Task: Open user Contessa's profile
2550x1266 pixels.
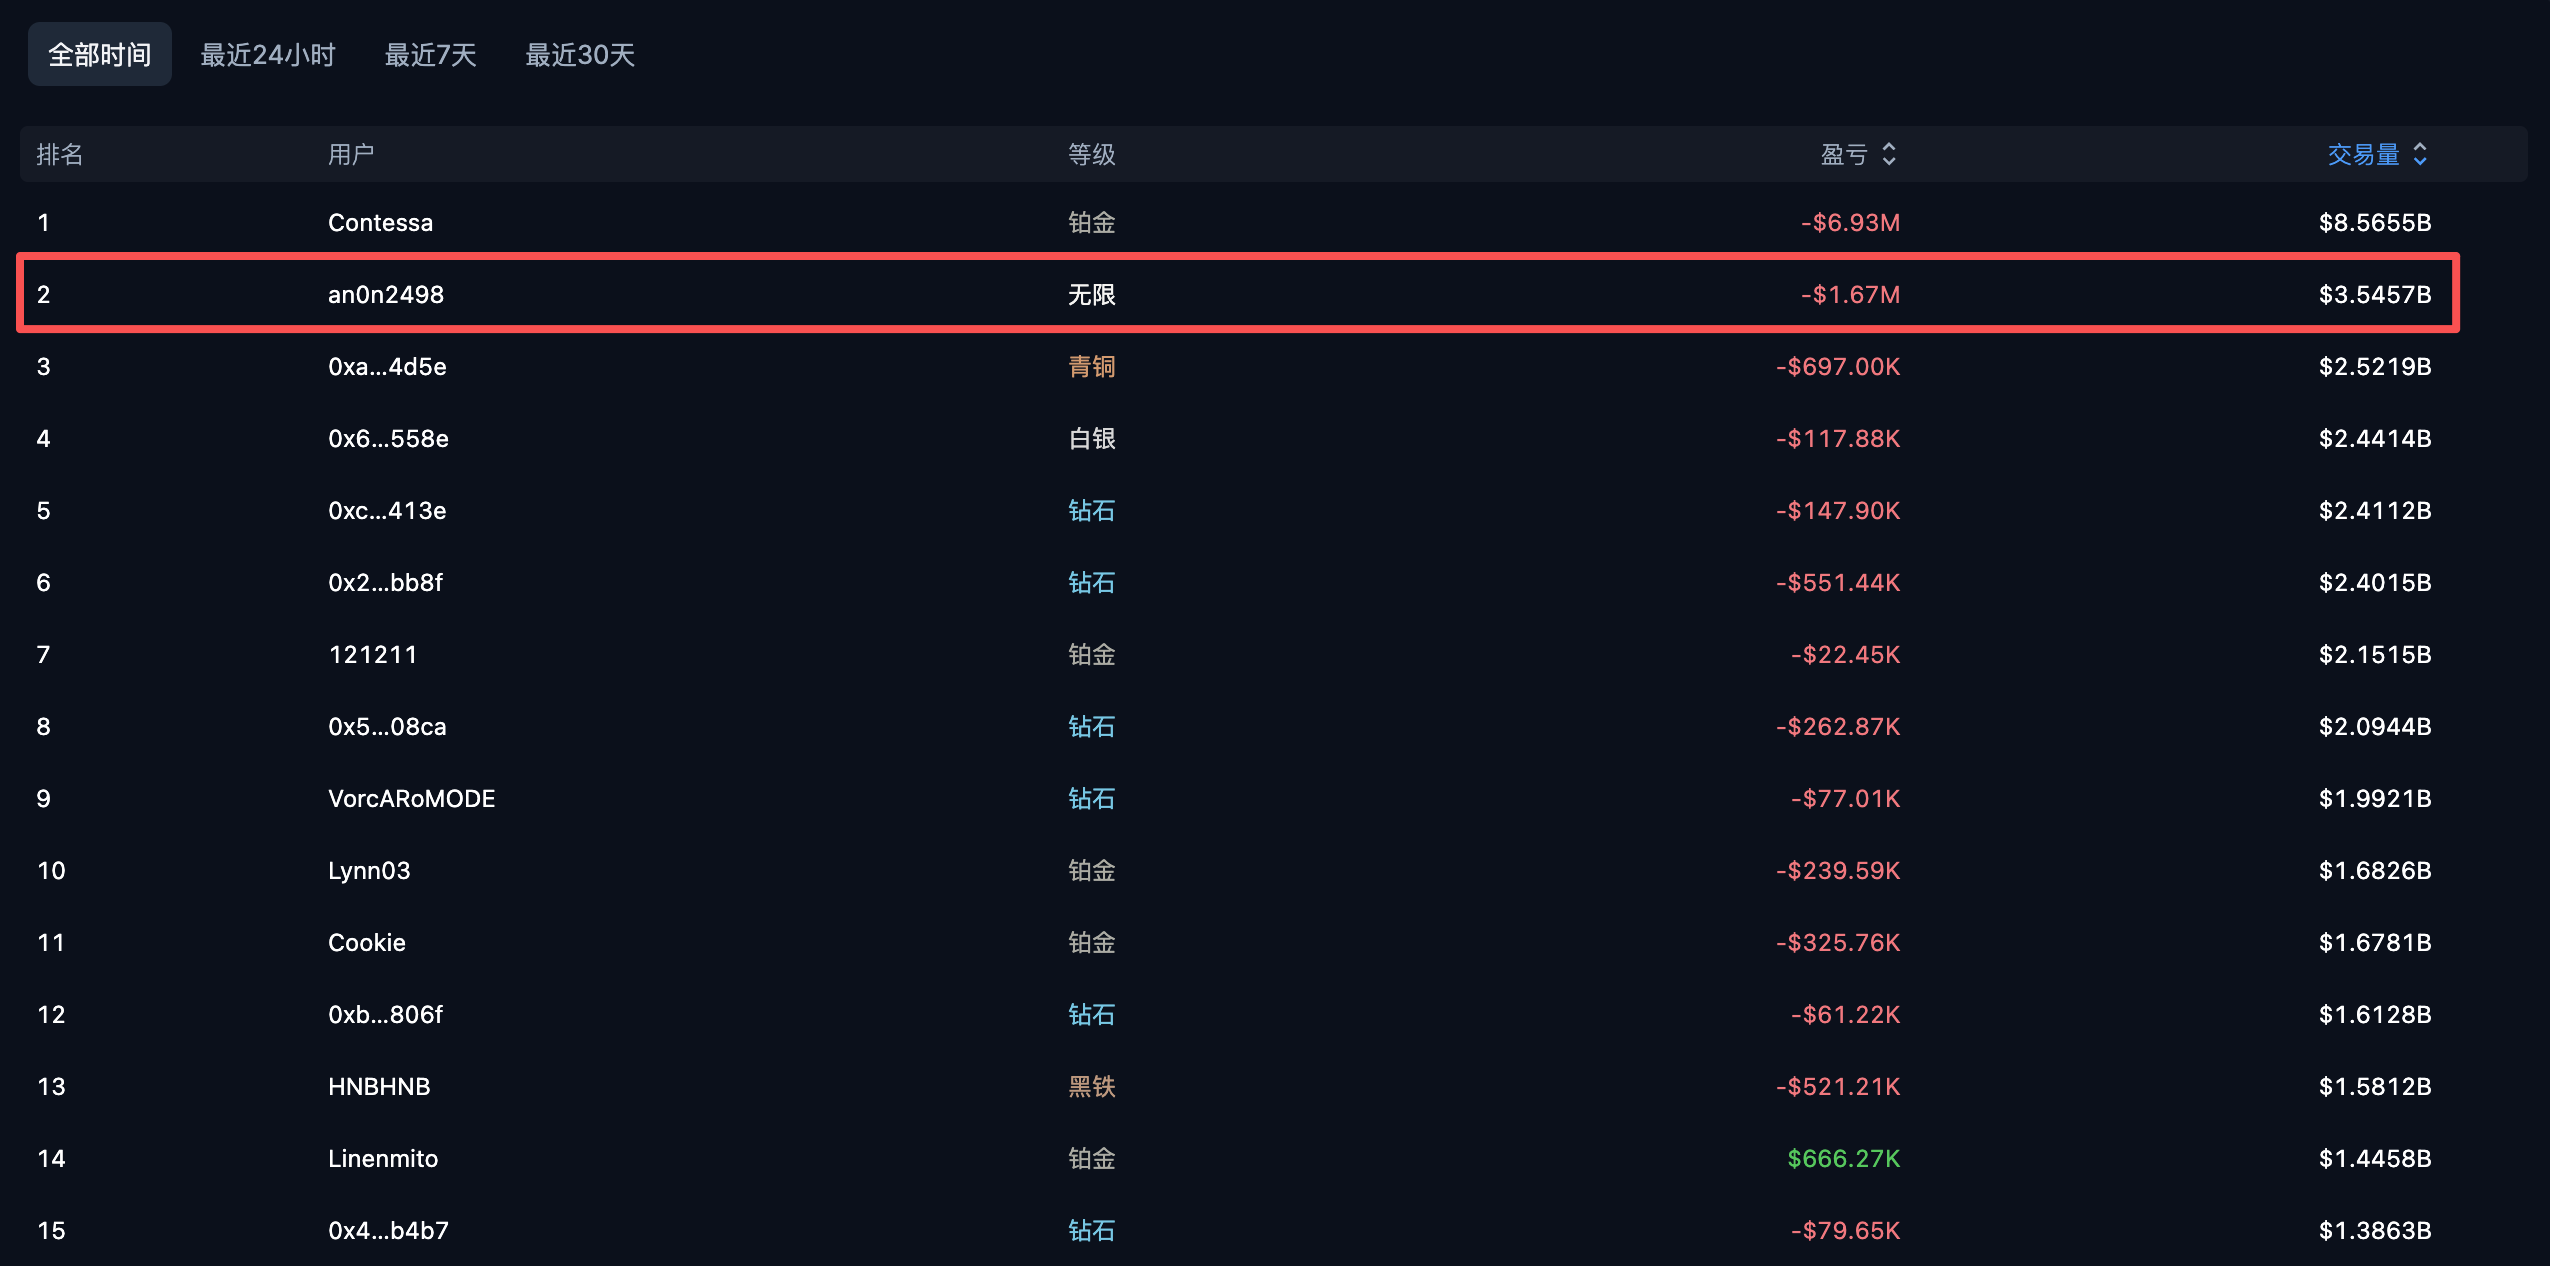Action: coord(381,222)
